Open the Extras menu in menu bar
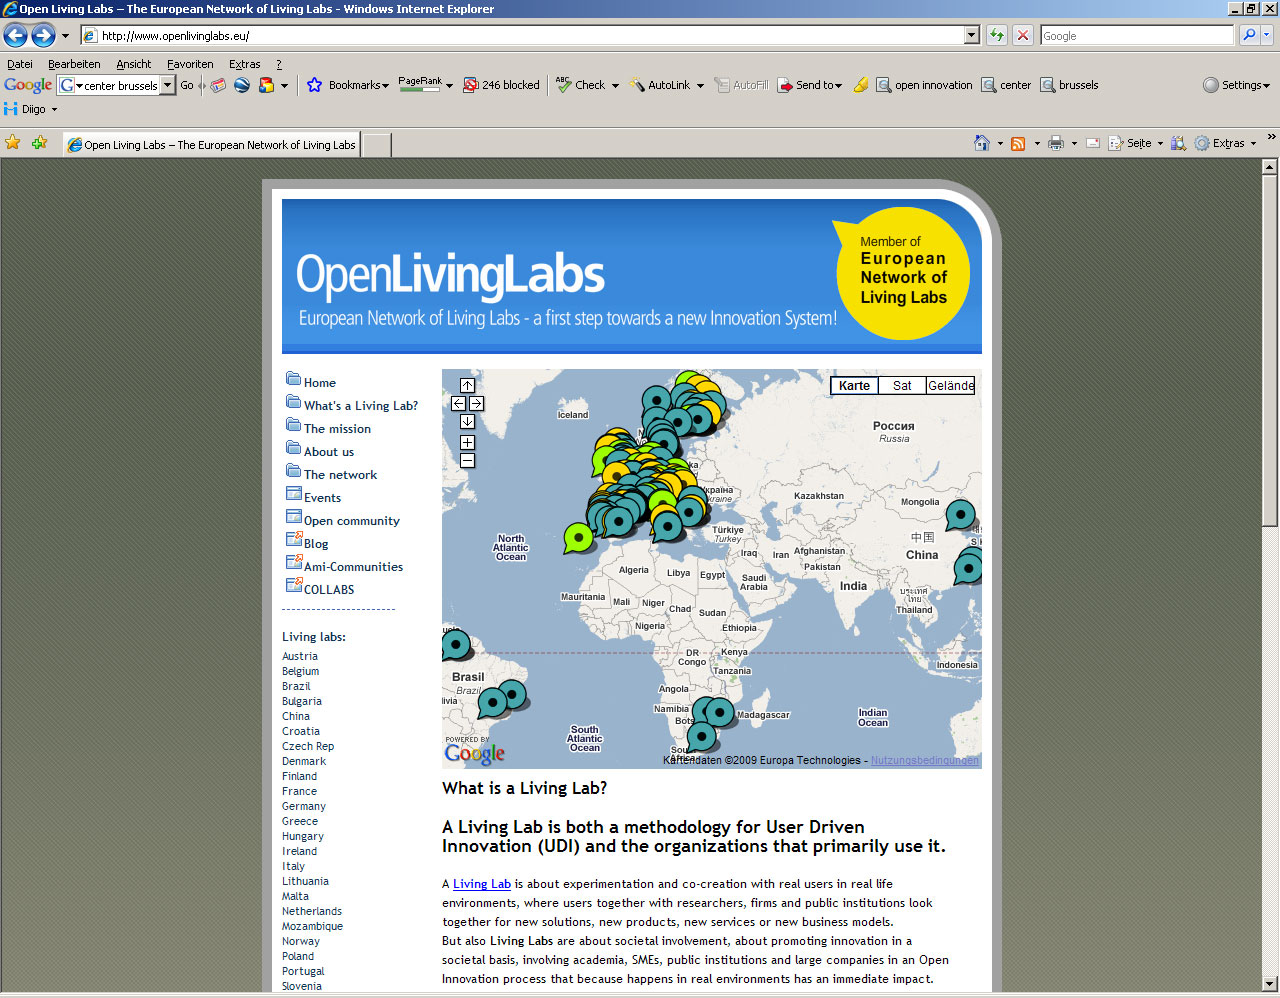The image size is (1280, 998). (x=244, y=64)
